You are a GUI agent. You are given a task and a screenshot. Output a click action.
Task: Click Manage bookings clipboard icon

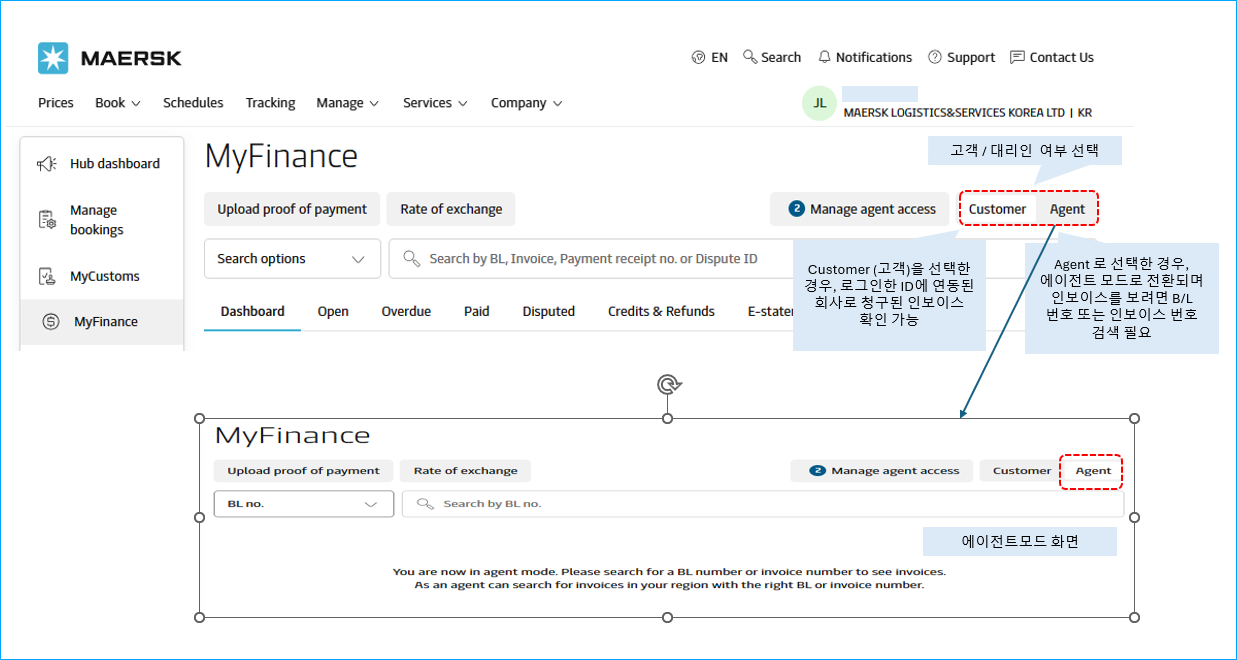[x=47, y=220]
